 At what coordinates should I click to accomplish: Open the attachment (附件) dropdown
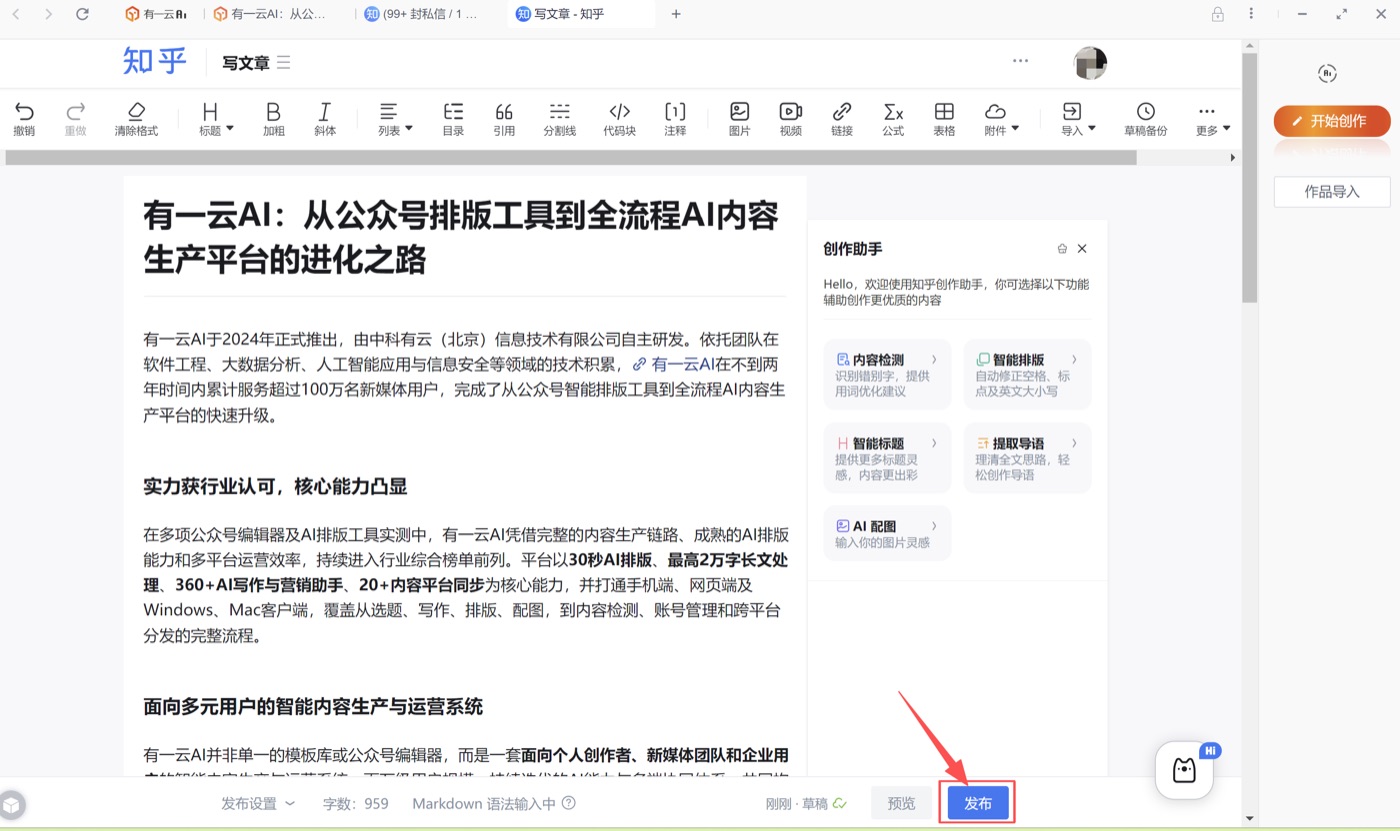click(x=1001, y=119)
